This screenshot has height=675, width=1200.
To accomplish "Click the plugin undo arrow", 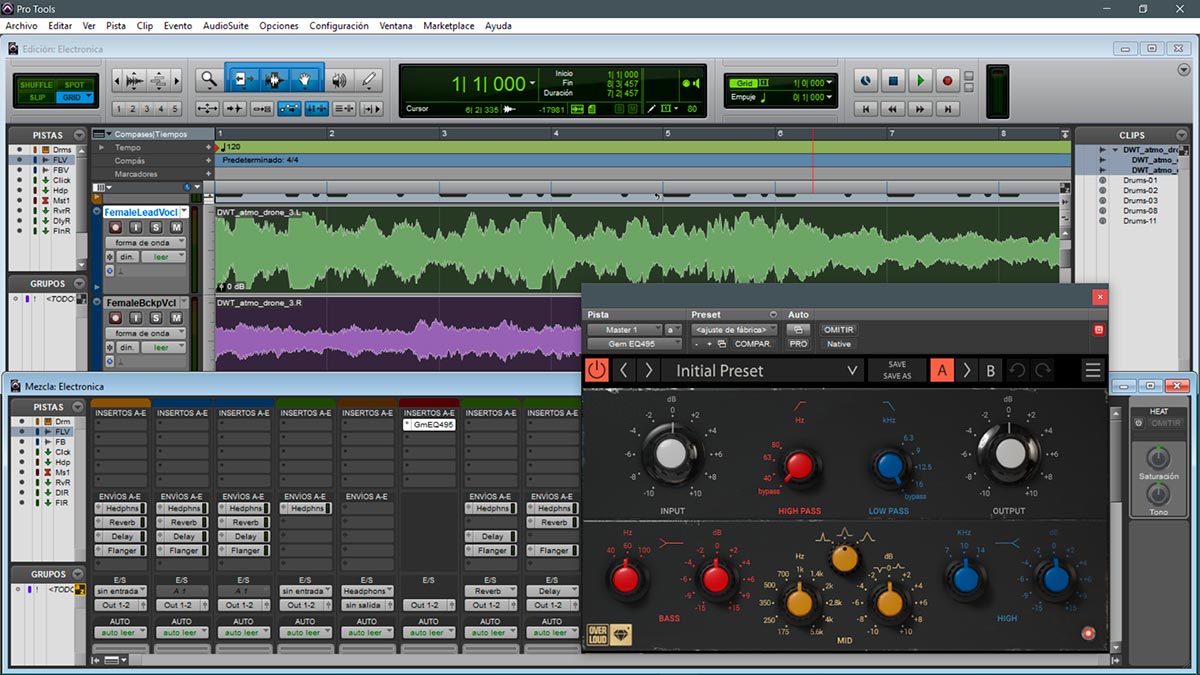I will (x=1017, y=370).
